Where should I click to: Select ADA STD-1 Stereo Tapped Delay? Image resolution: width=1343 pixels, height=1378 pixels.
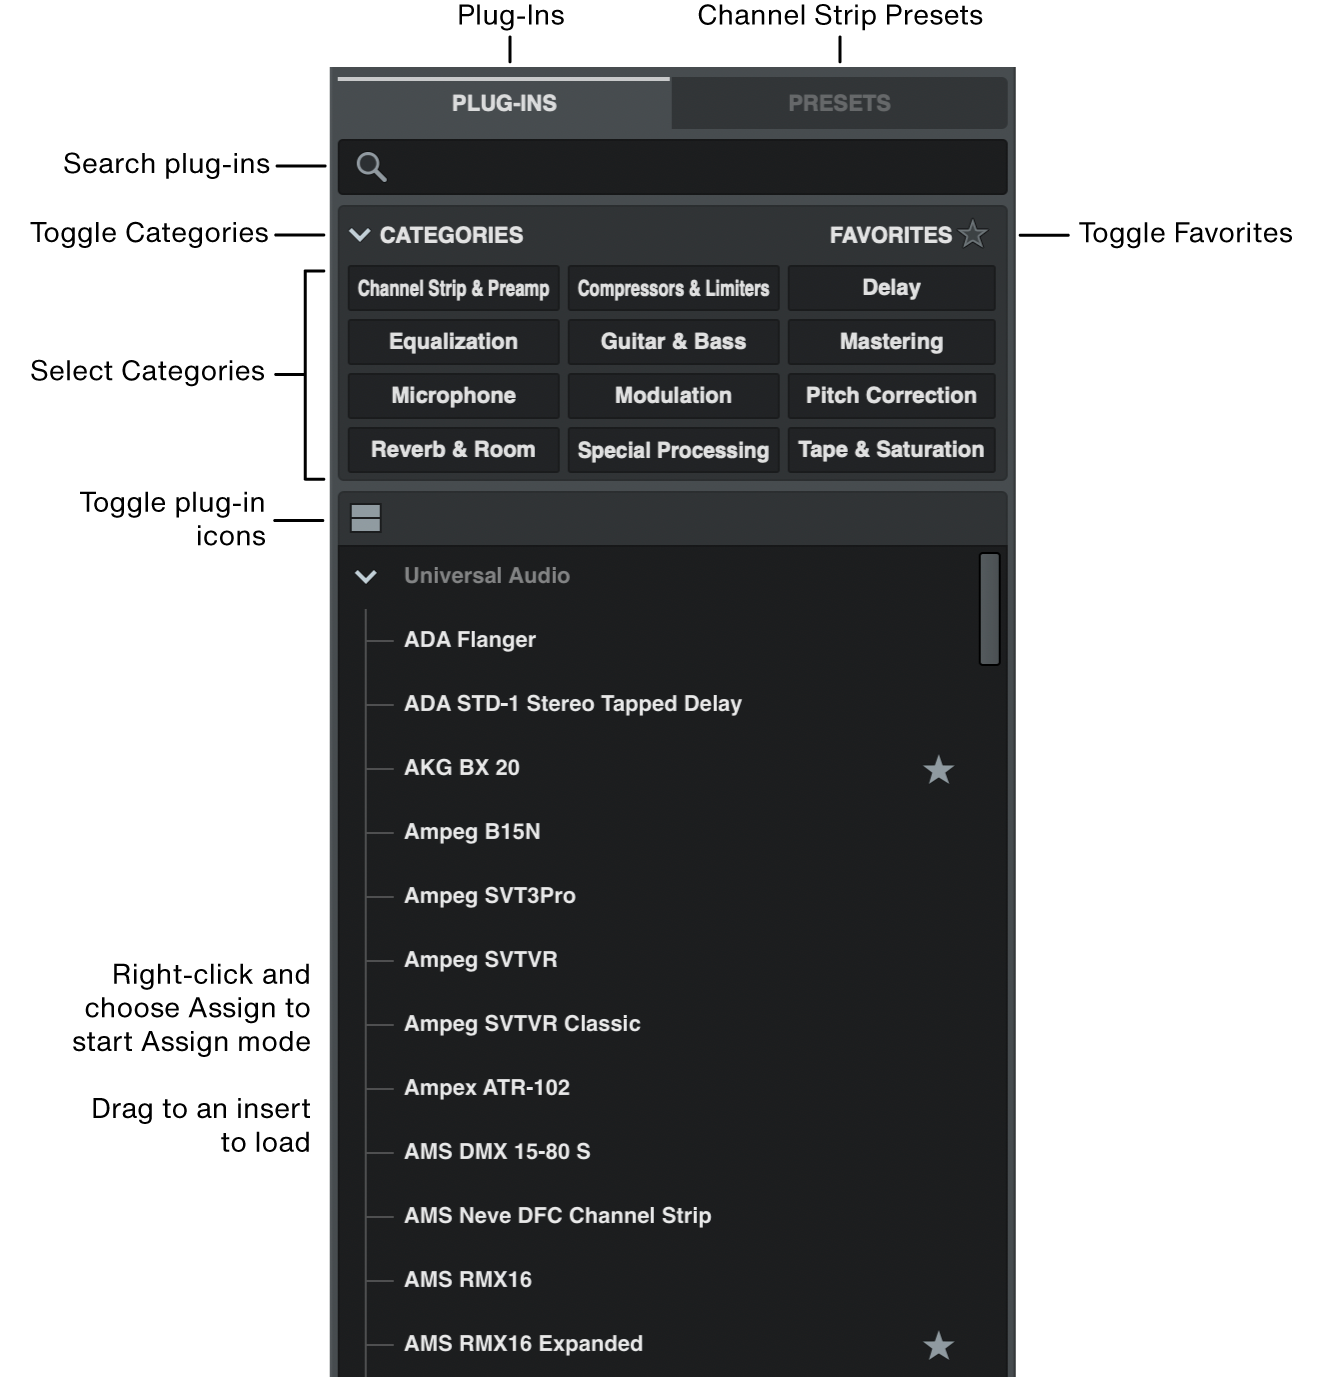pyautogui.click(x=573, y=704)
